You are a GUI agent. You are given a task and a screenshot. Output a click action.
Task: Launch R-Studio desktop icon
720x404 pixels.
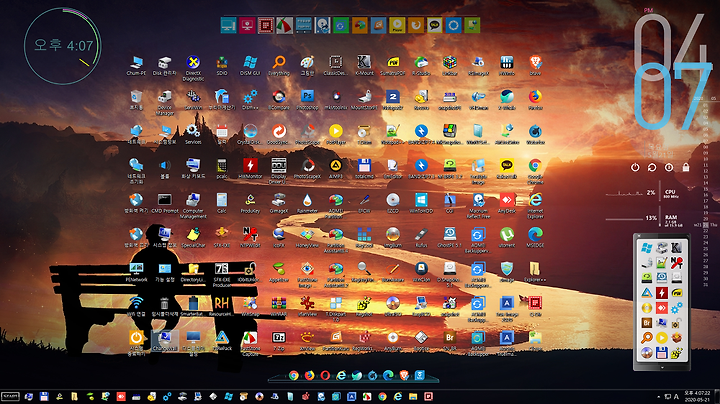pos(421,65)
